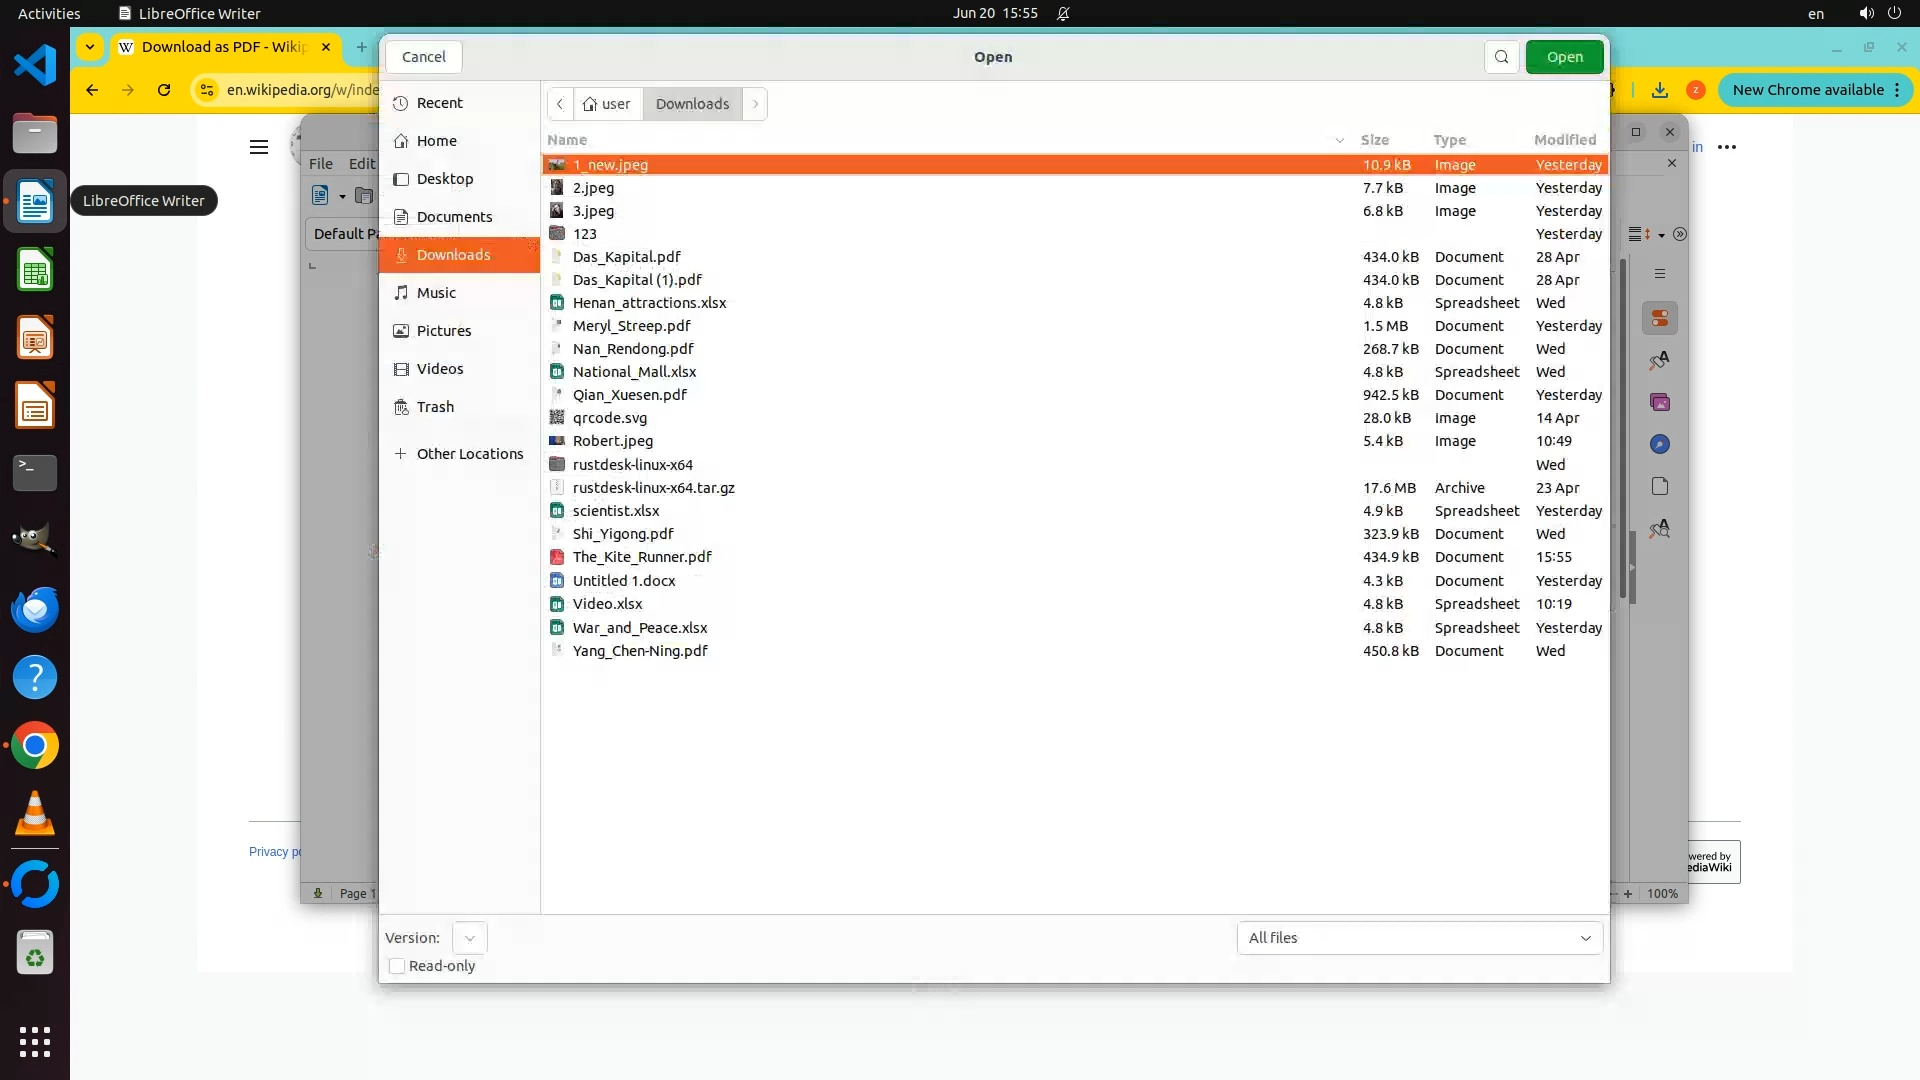Click the user breadcrumb path button
The width and height of the screenshot is (1920, 1080).
pos(607,104)
